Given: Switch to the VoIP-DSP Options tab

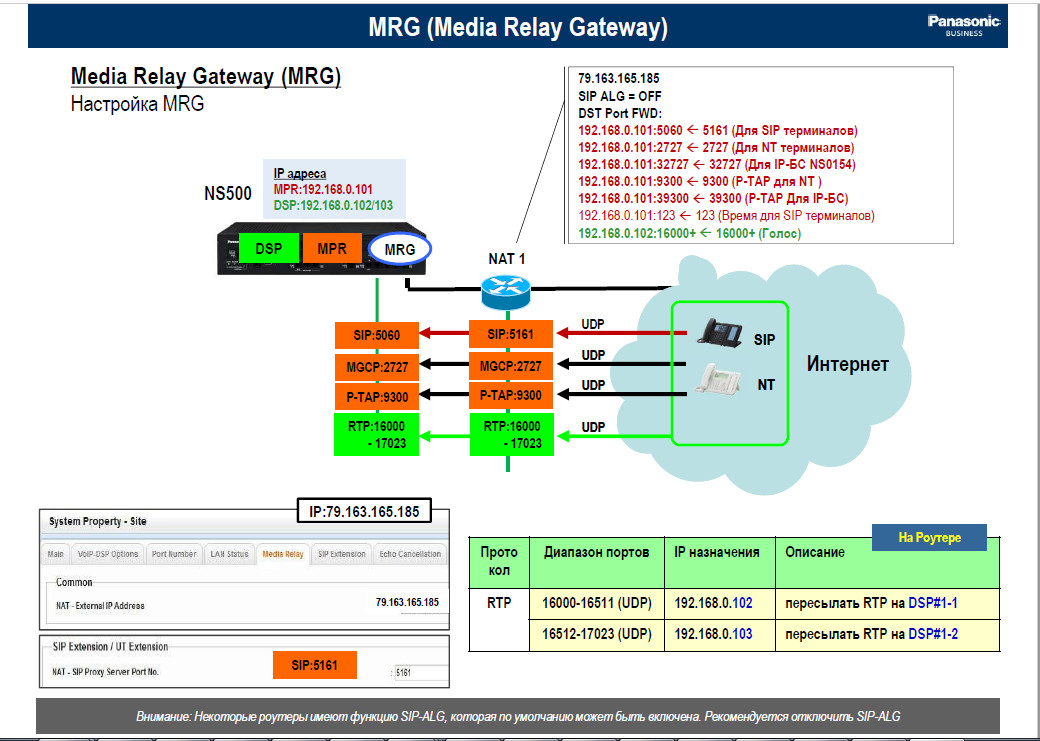Looking at the screenshot, I should point(107,554).
